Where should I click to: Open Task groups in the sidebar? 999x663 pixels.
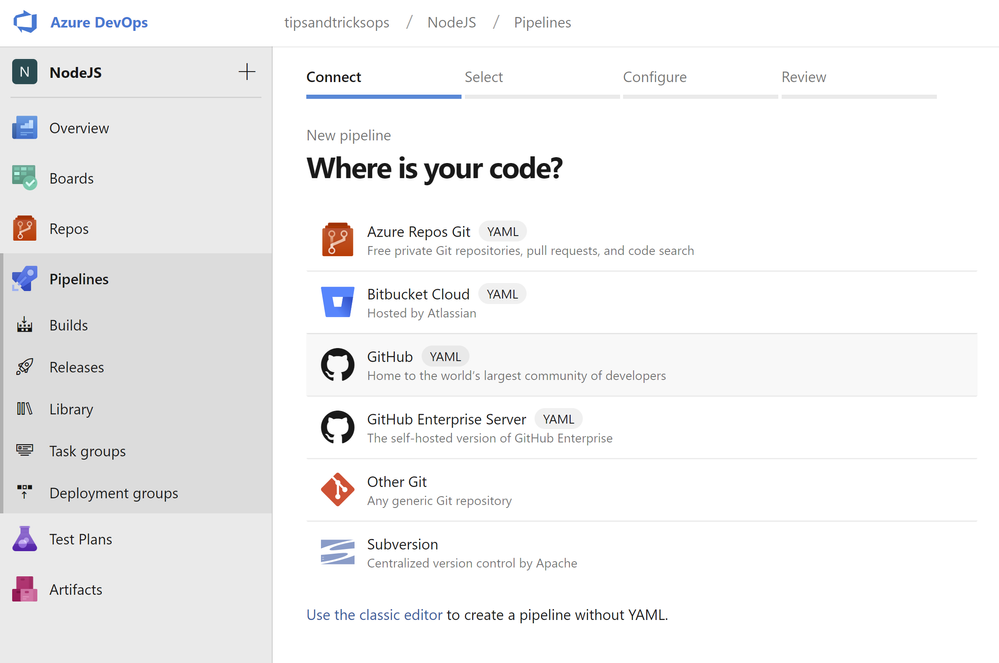pyautogui.click(x=87, y=451)
